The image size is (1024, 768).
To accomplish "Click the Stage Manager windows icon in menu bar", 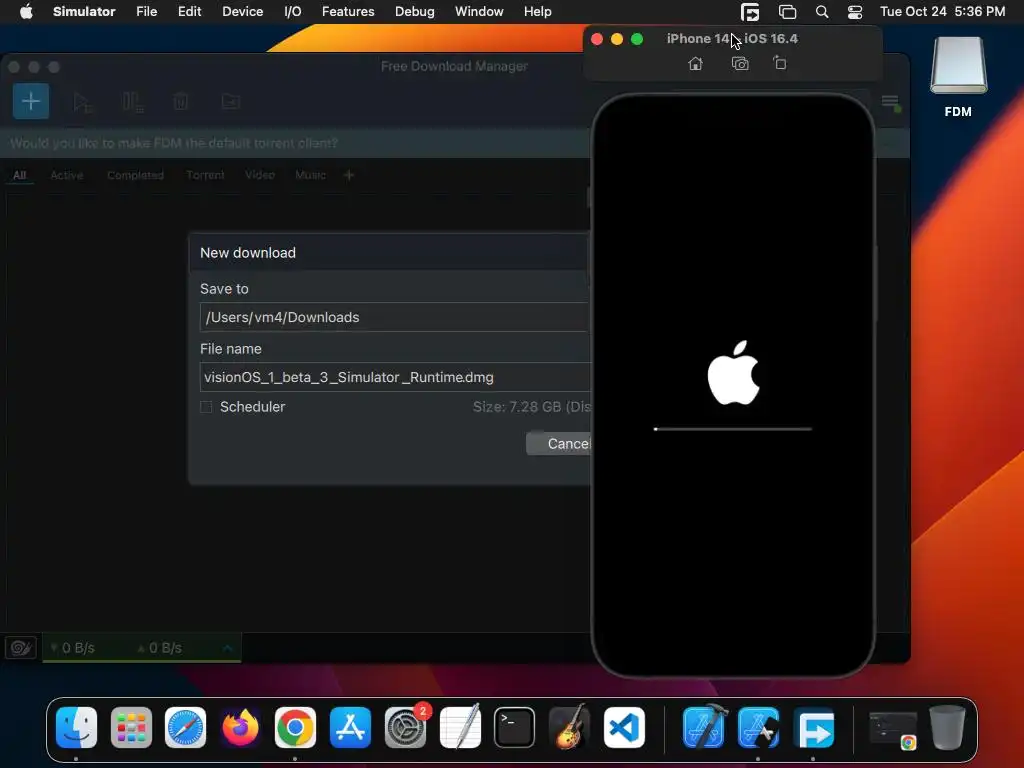I will tap(788, 12).
